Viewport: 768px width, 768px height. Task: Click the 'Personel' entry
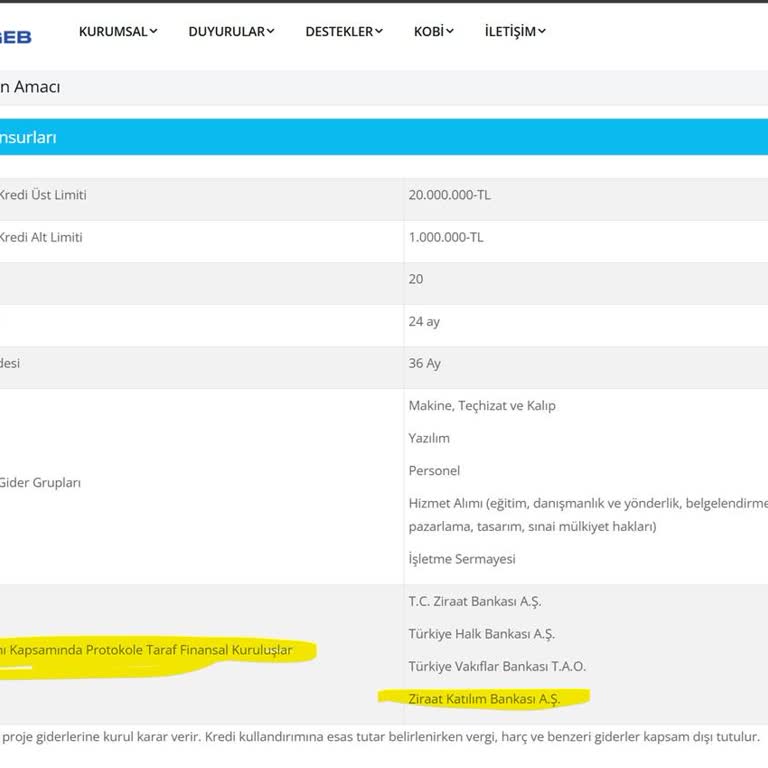434,471
